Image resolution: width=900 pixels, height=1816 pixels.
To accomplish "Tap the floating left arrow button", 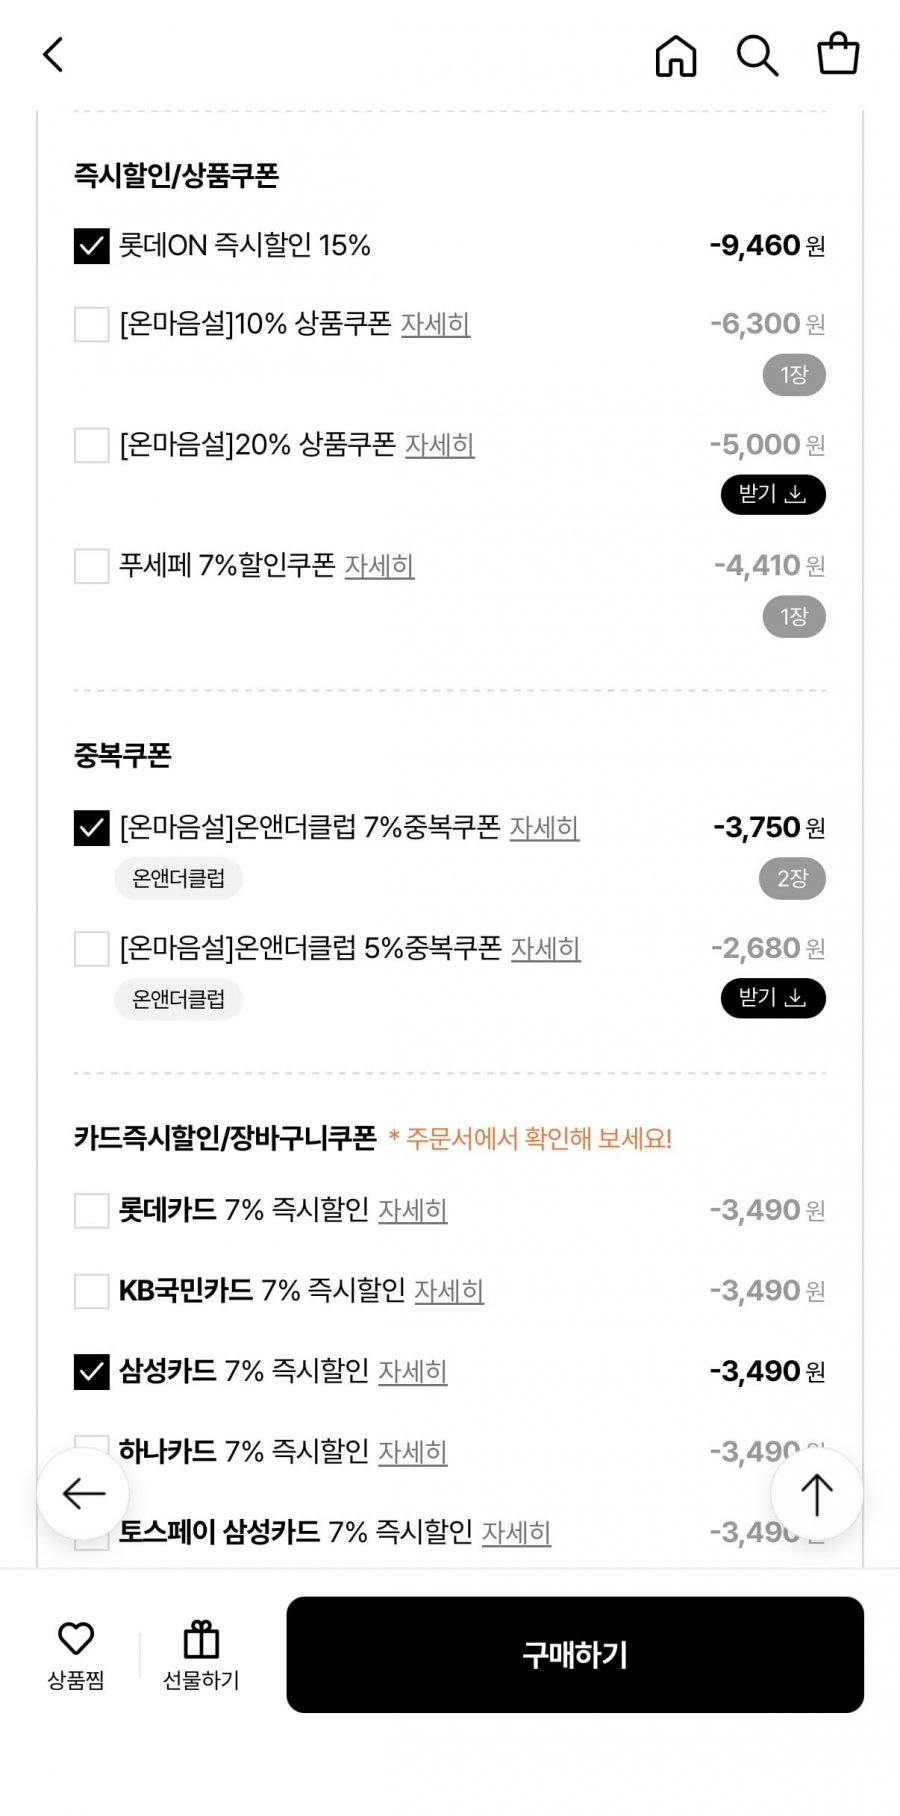I will point(83,1494).
